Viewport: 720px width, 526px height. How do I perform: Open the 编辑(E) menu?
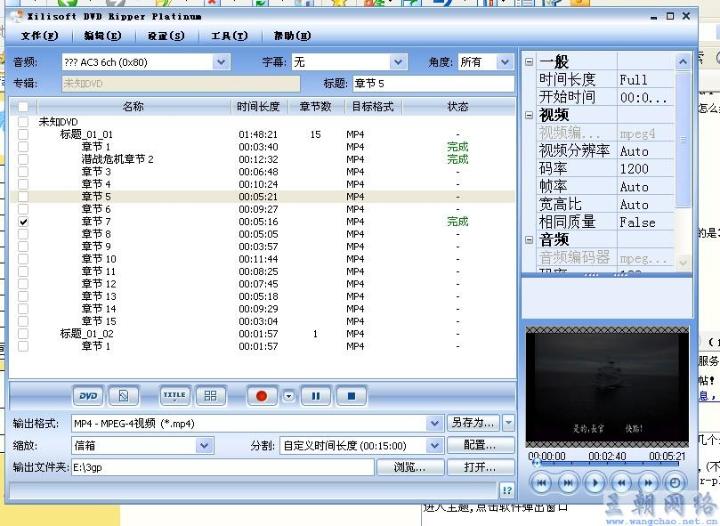[x=103, y=36]
